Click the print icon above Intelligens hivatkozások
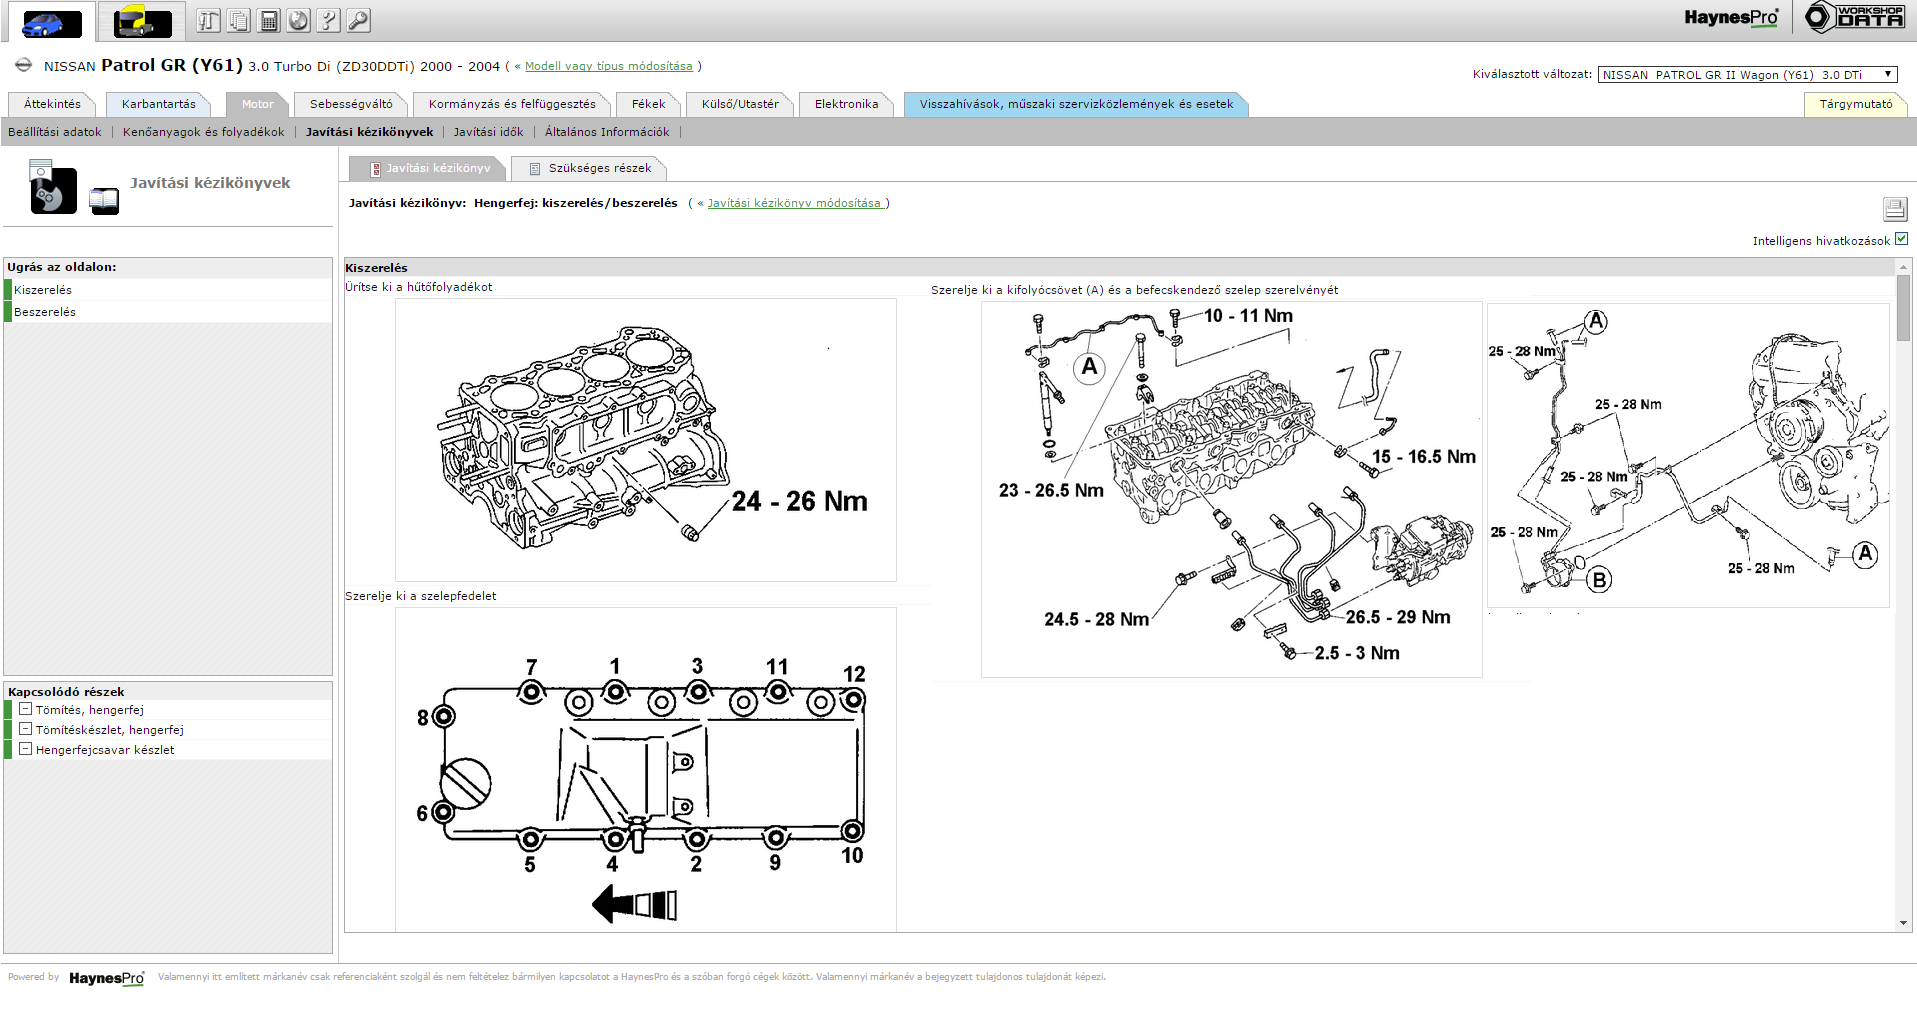 1894,208
